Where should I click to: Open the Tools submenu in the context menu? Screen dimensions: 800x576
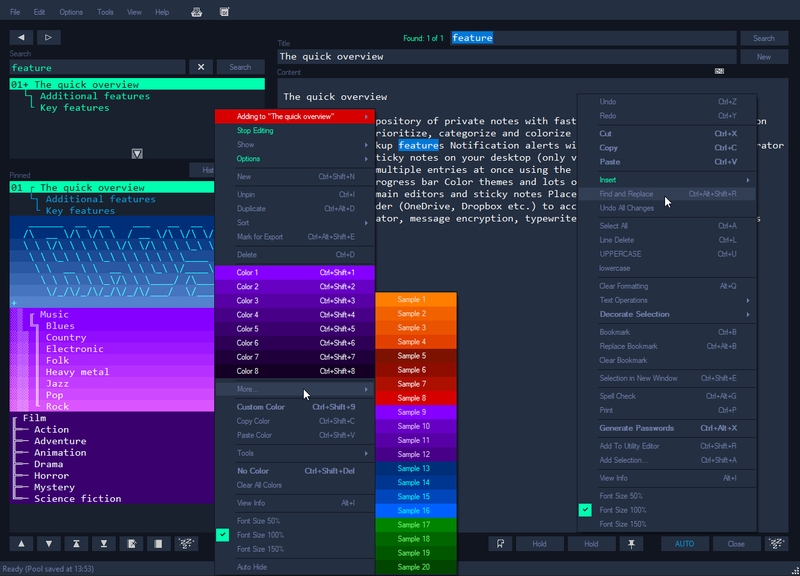(x=295, y=453)
